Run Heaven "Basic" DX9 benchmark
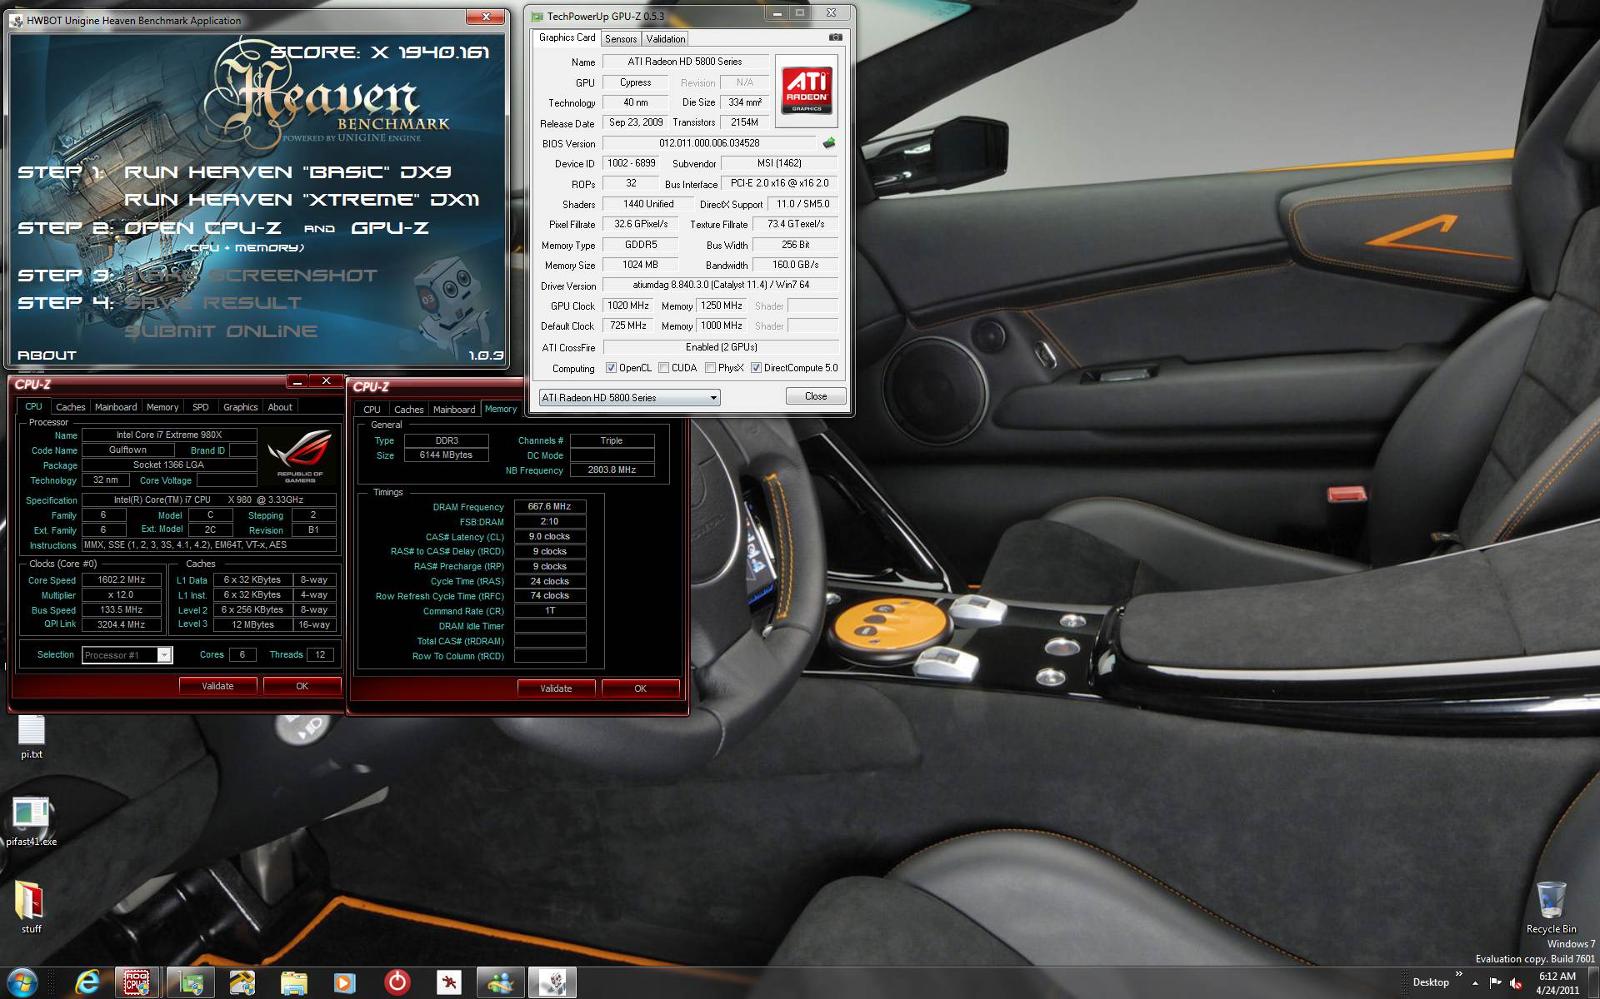The image size is (1600, 999). 288,172
